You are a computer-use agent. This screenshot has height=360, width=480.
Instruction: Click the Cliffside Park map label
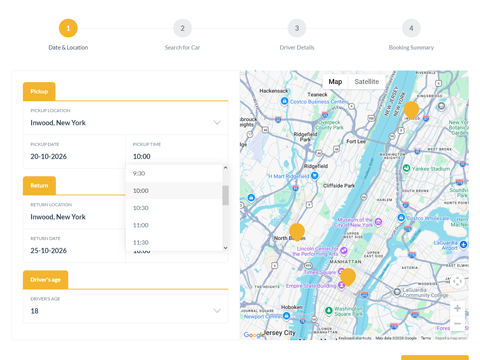[339, 185]
